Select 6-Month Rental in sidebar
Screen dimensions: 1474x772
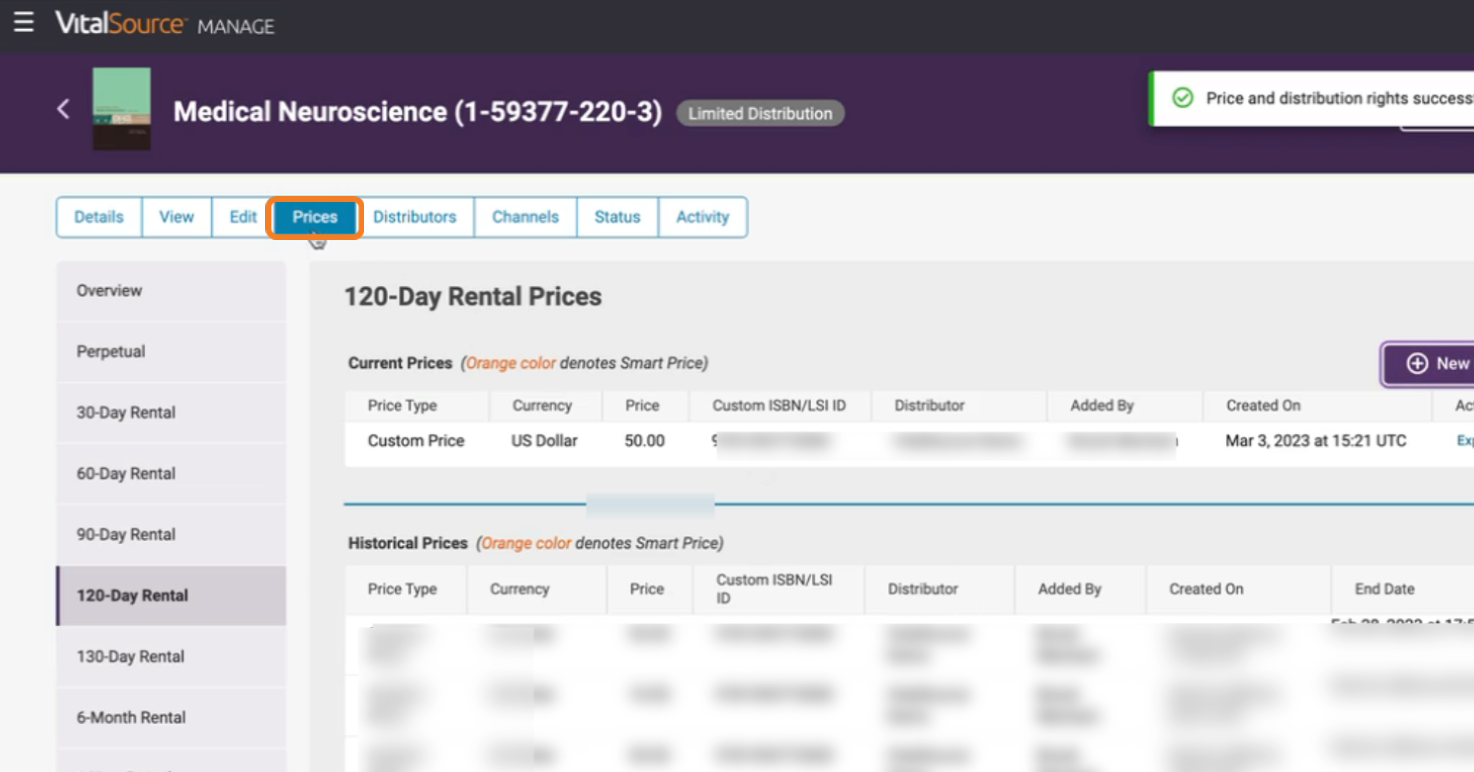coord(171,718)
